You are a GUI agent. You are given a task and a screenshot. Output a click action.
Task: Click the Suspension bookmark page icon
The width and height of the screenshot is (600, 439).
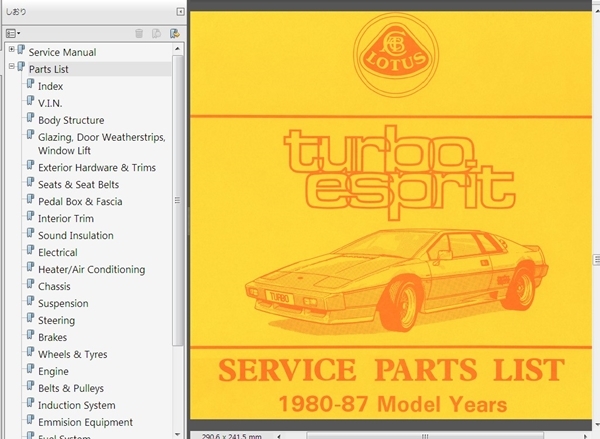pos(30,301)
